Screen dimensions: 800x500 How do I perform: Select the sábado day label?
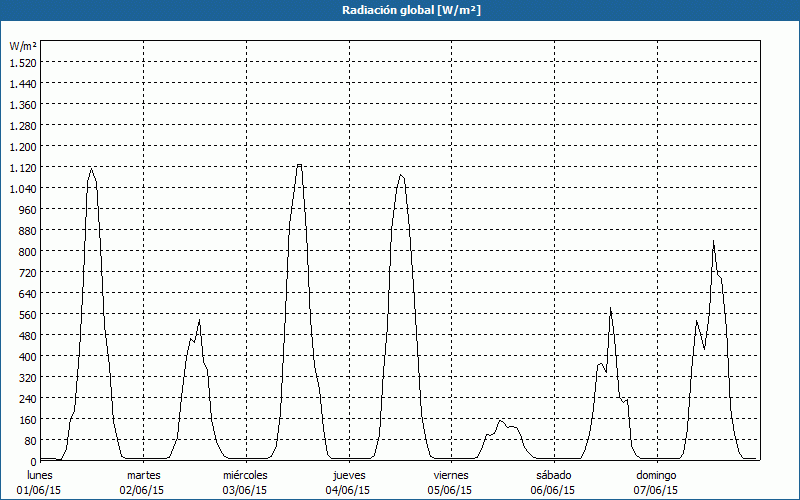pos(553,475)
